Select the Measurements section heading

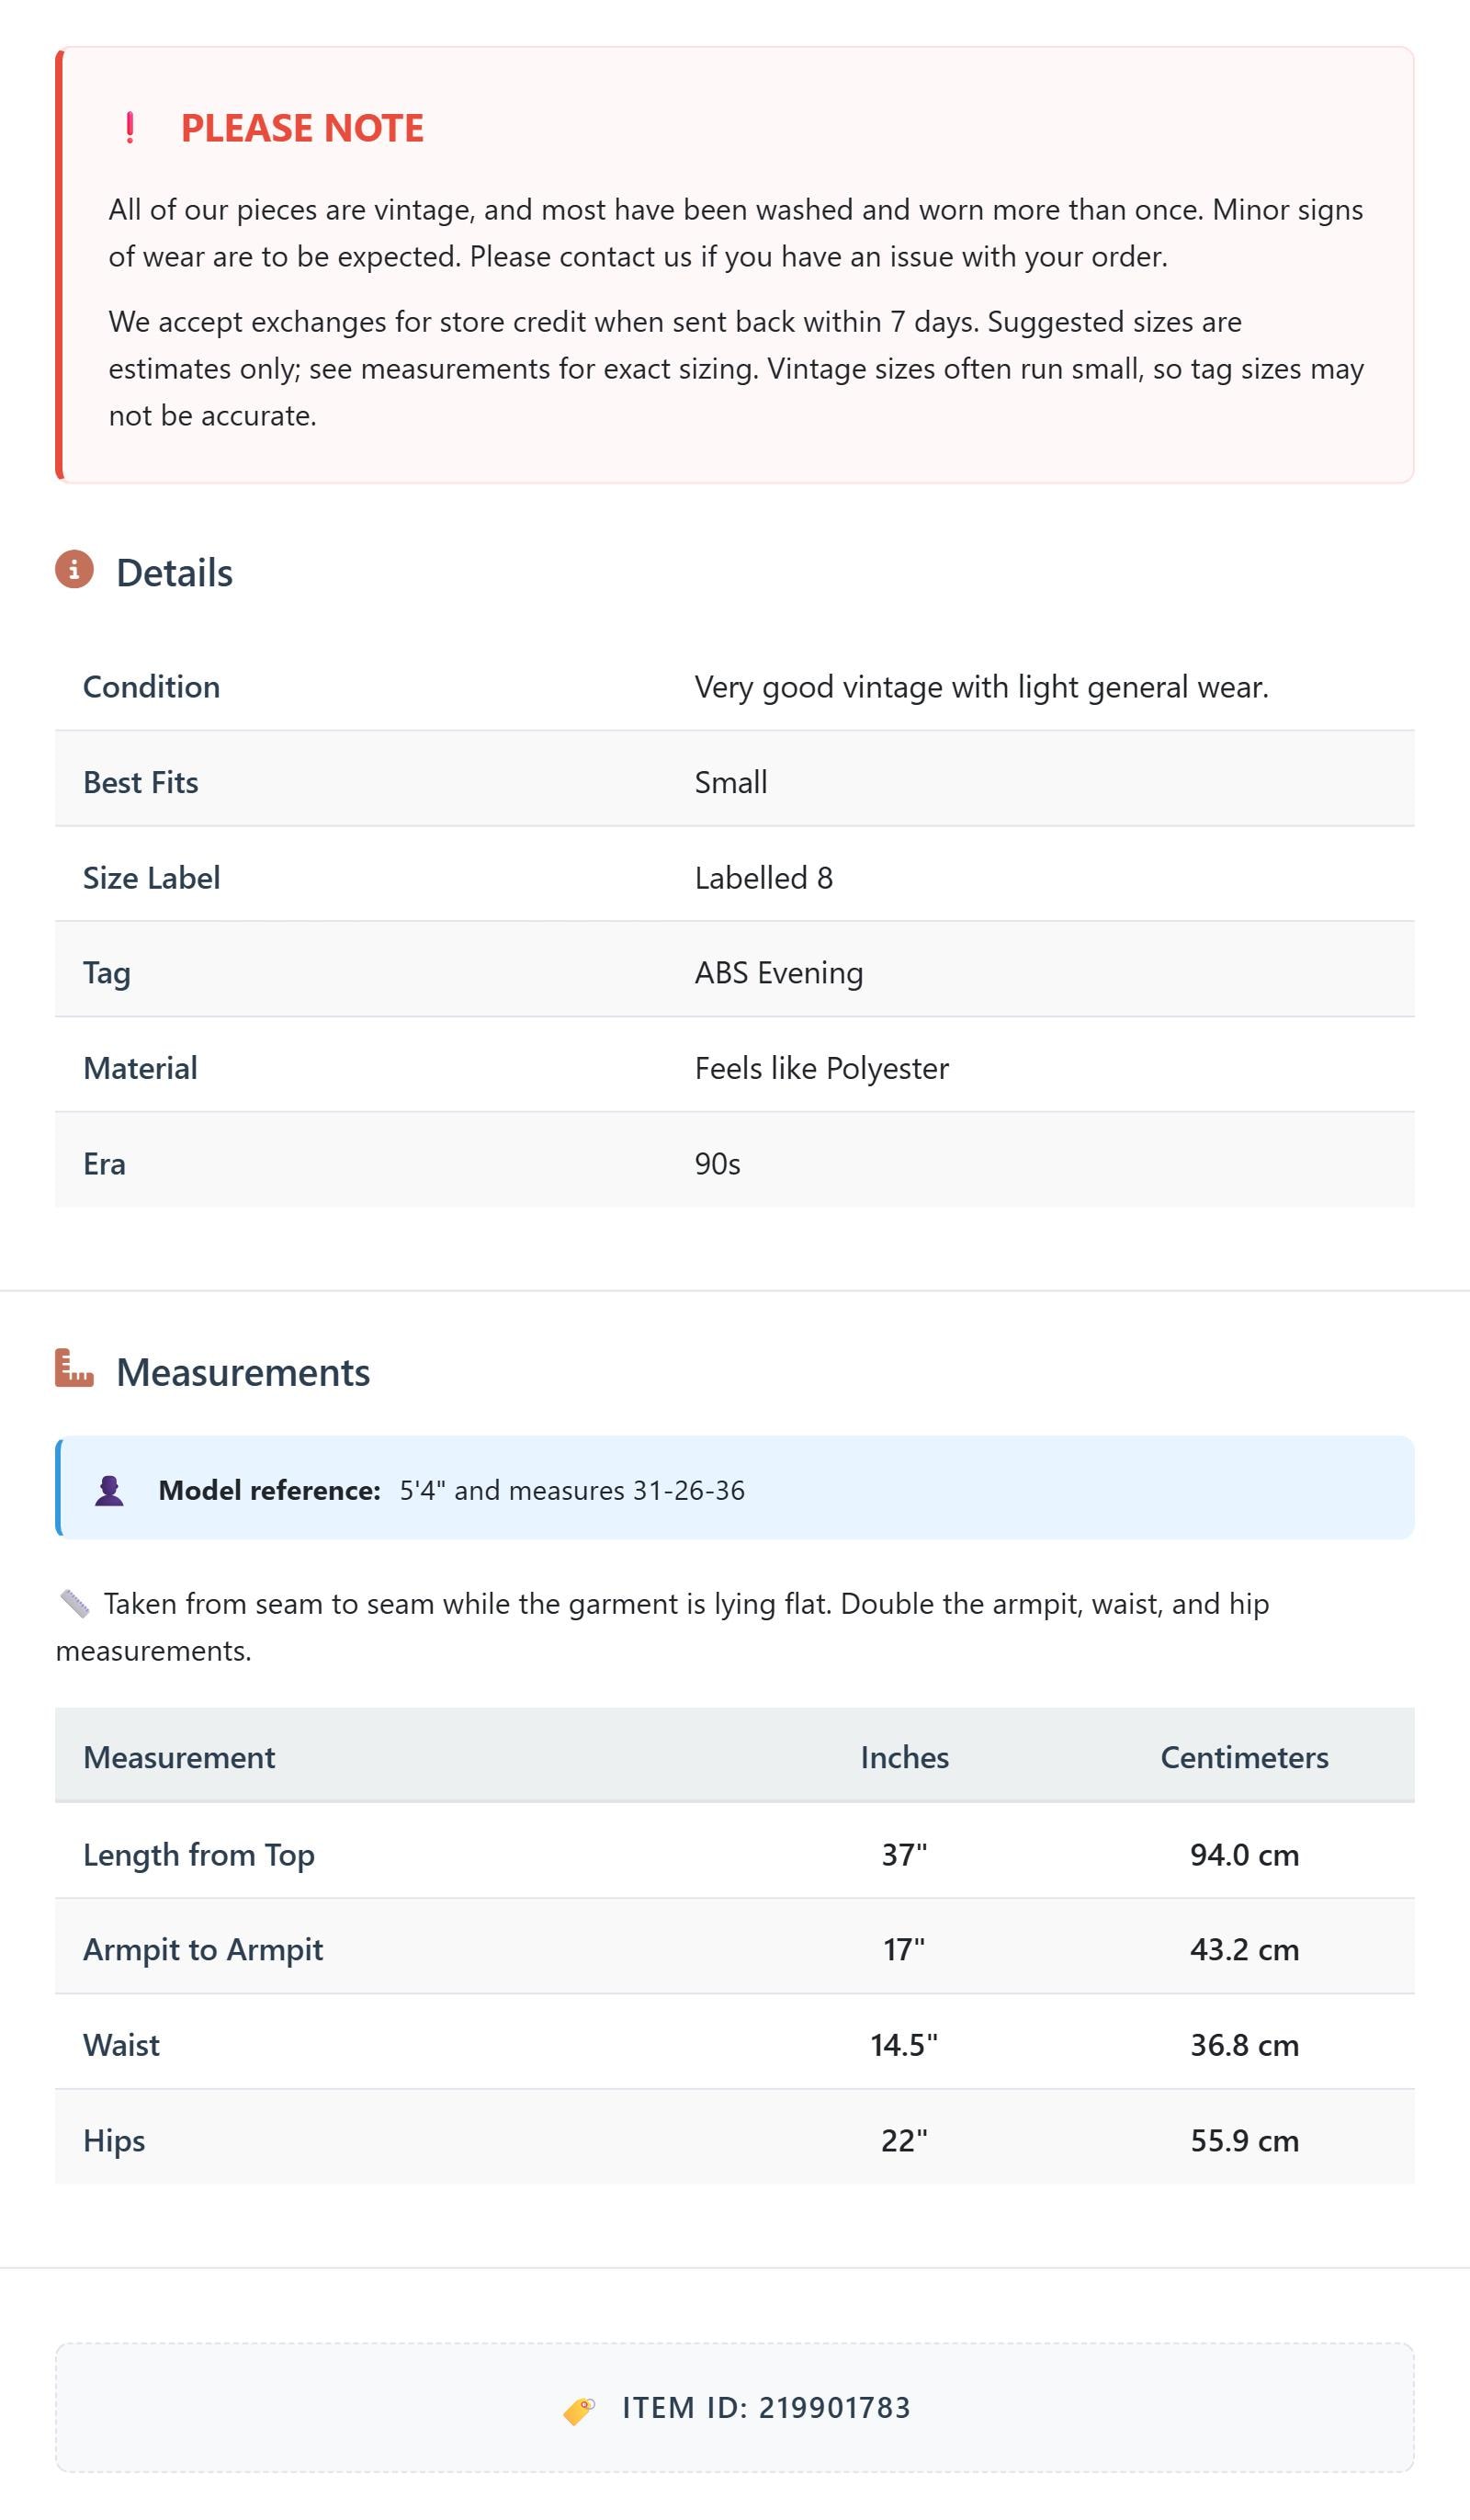point(243,1372)
